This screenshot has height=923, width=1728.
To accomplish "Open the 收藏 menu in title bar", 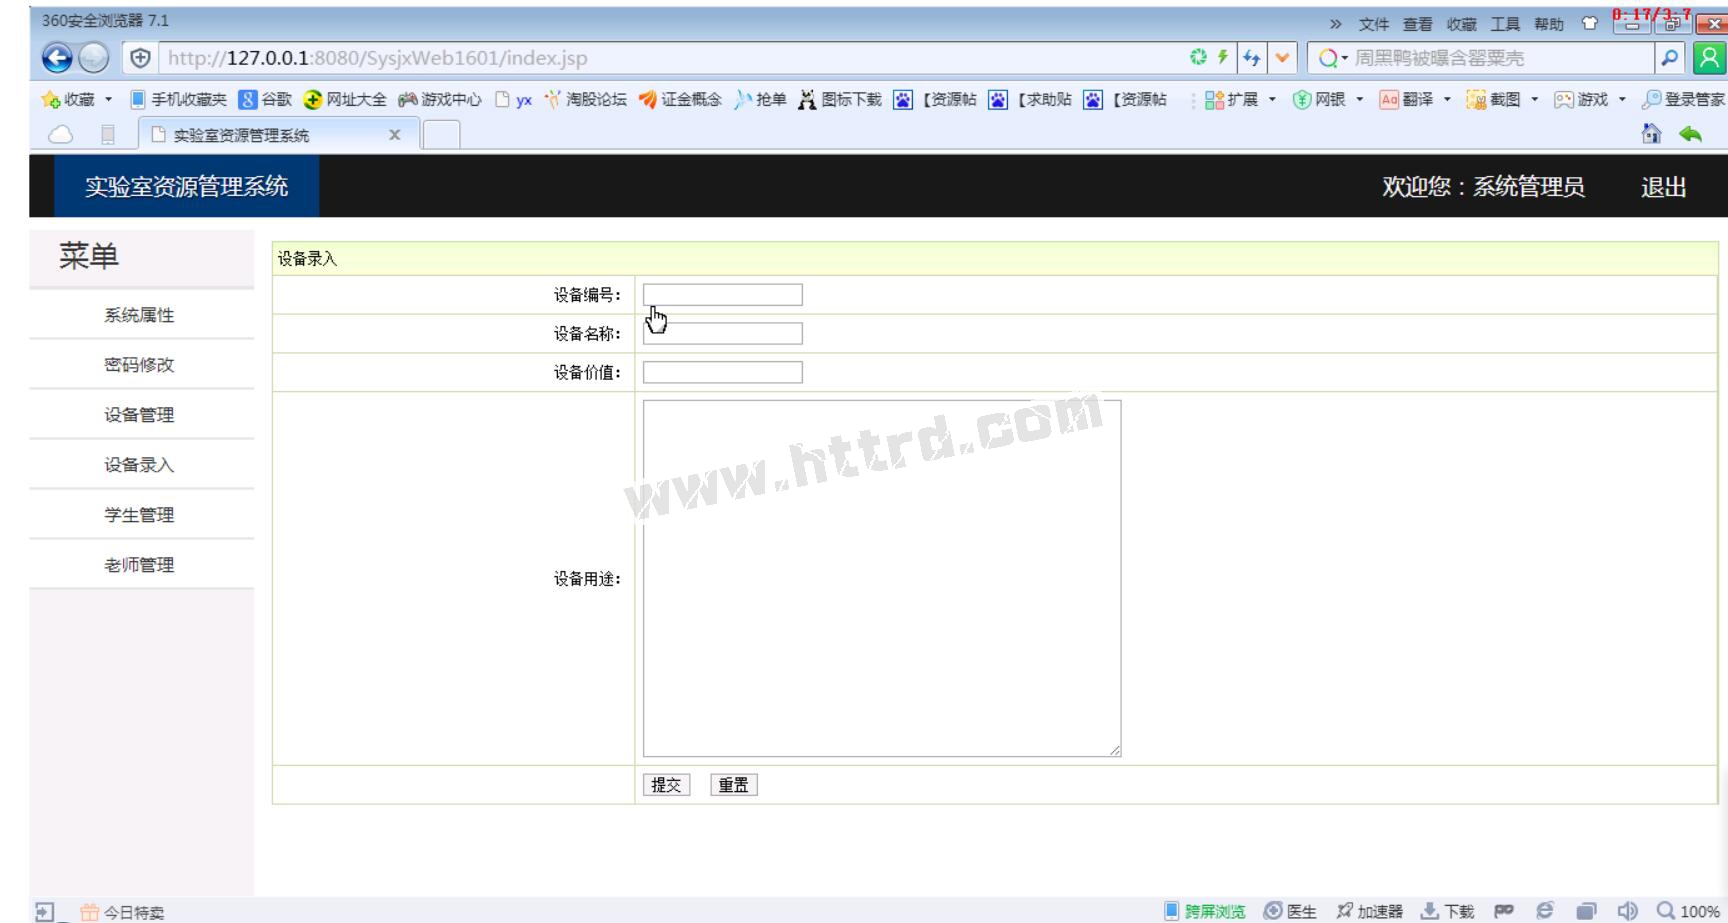I will tap(1461, 24).
